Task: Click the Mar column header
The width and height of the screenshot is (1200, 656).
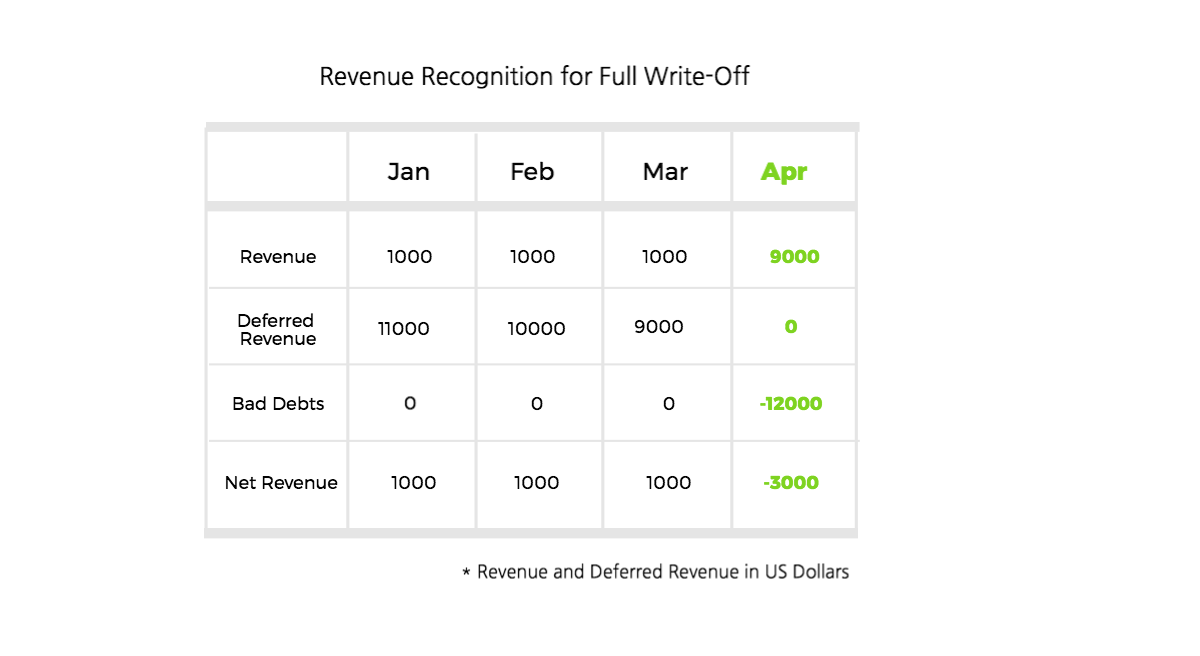Action: tap(665, 172)
